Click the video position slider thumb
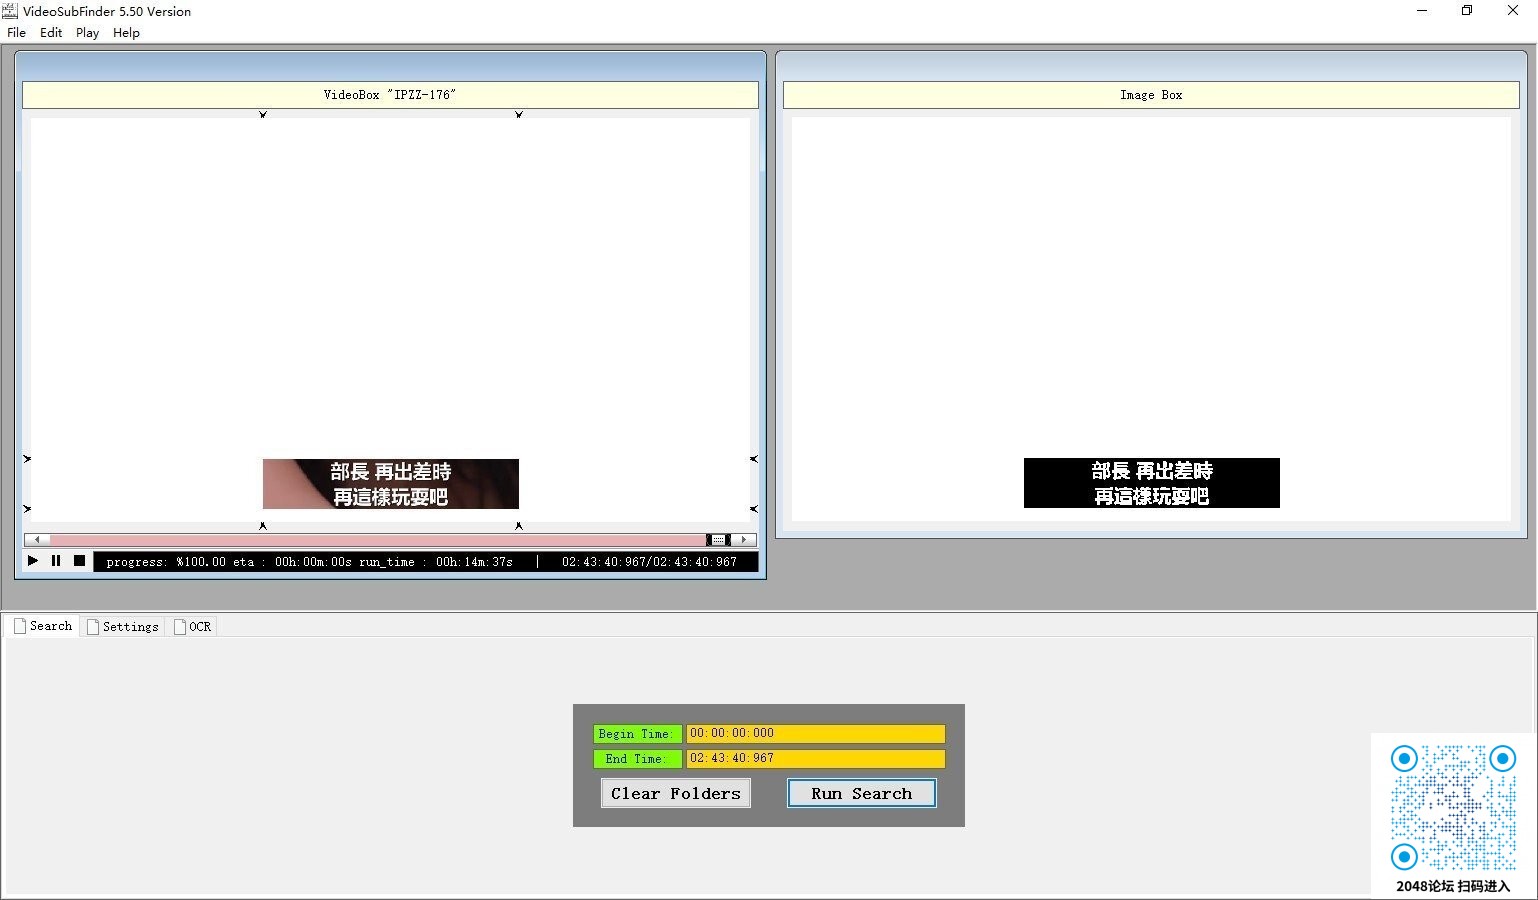Viewport: 1538px width, 900px height. click(x=718, y=540)
